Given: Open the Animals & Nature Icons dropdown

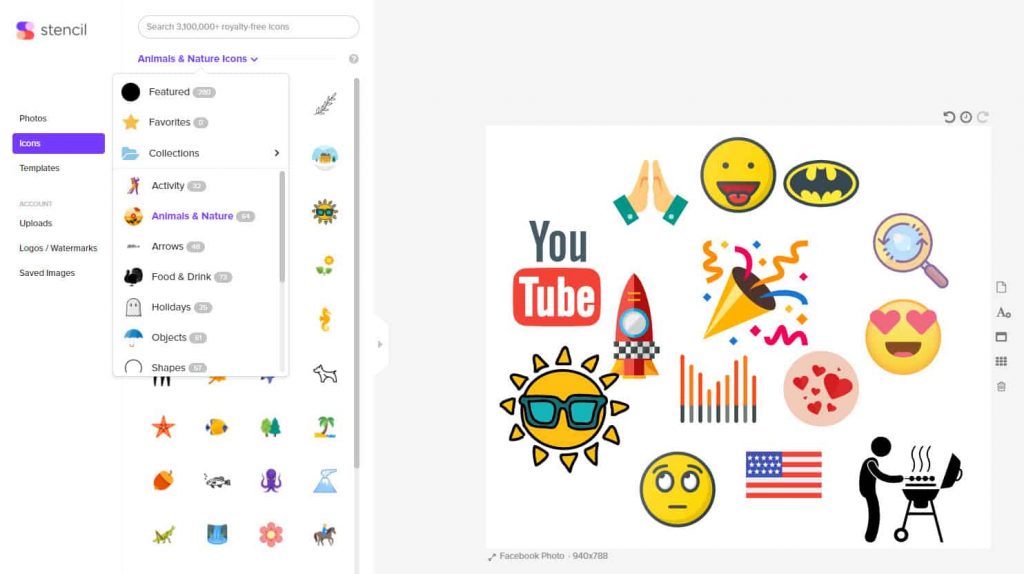Looking at the screenshot, I should [x=197, y=59].
